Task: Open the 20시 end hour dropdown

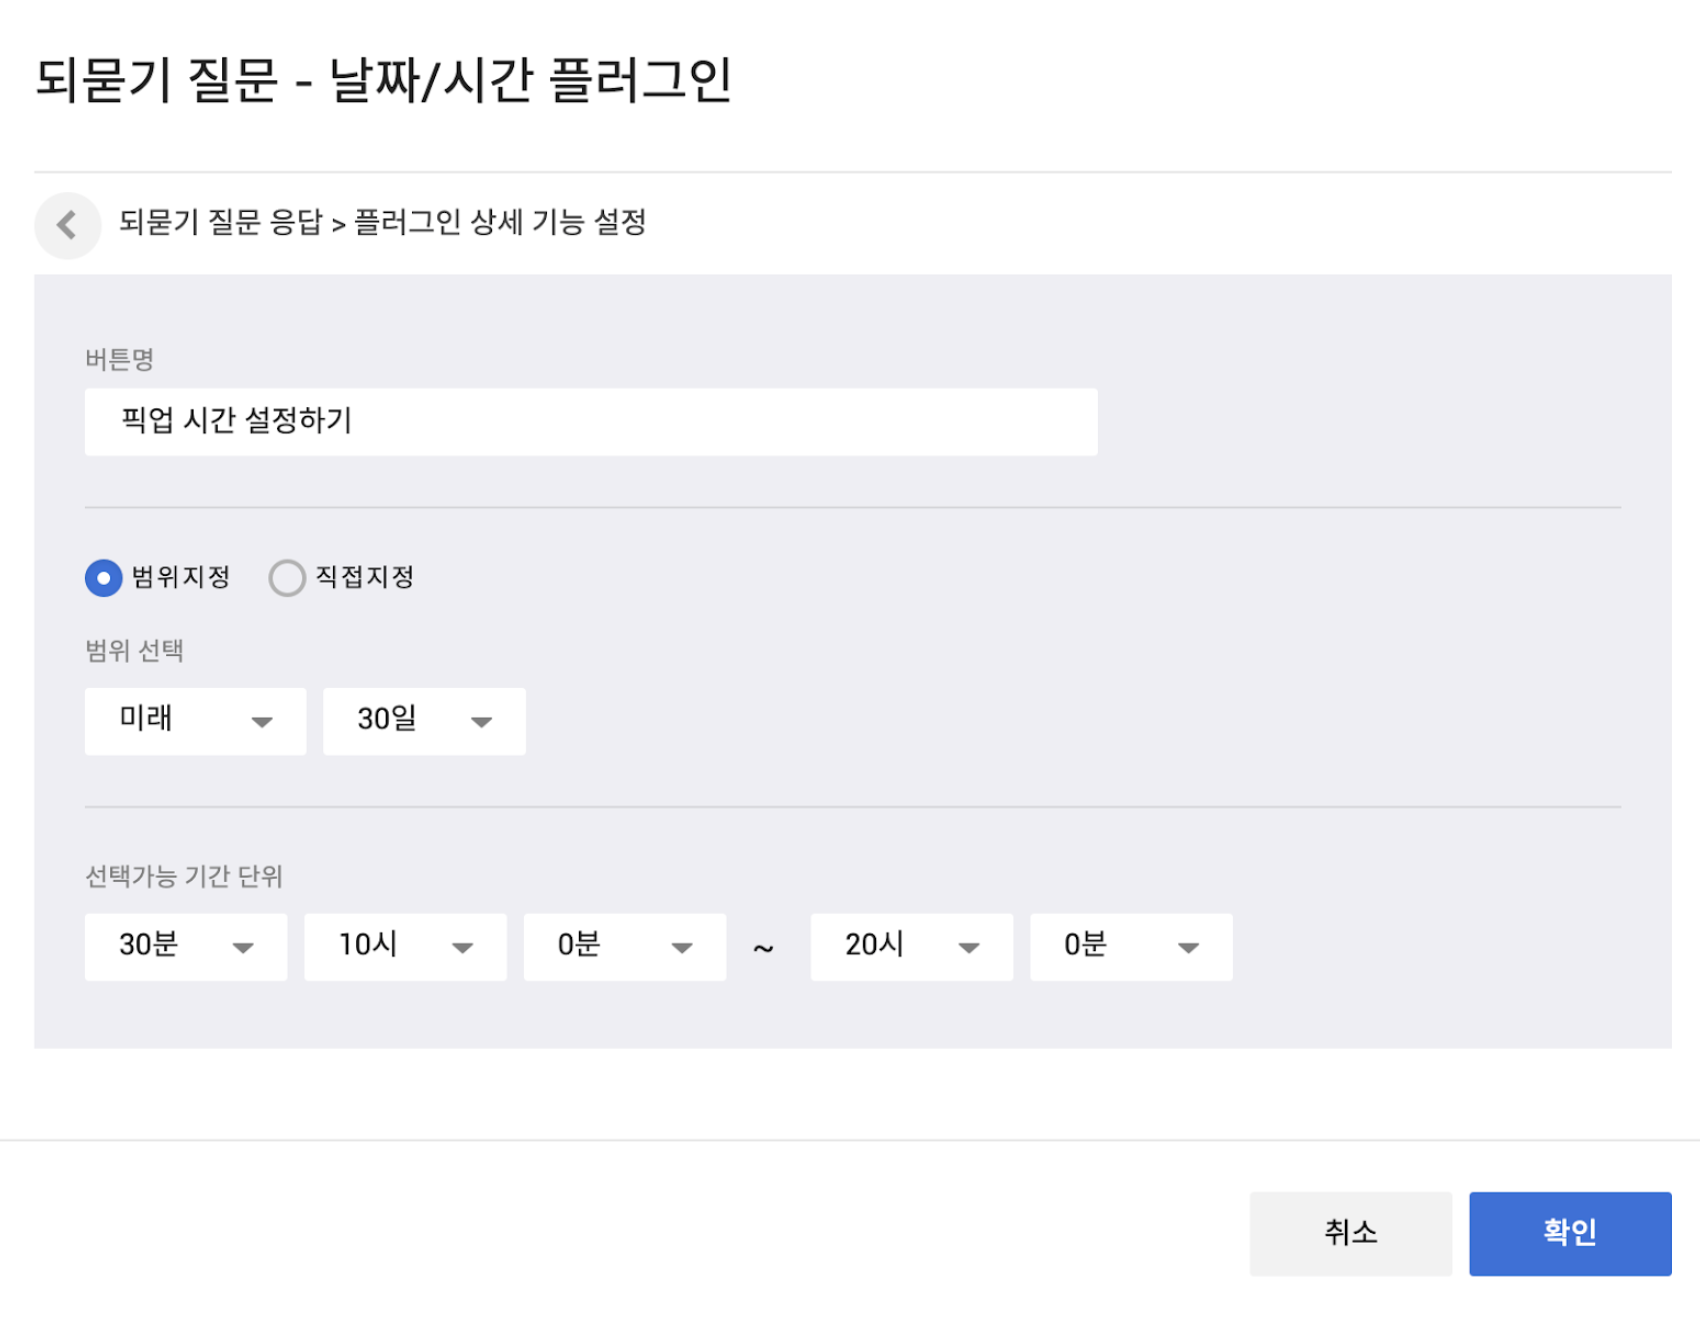Action: [911, 946]
